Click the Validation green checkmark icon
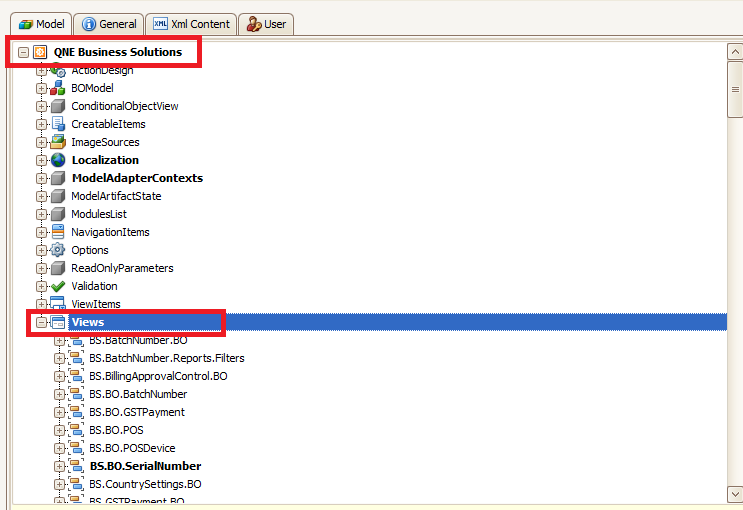The width and height of the screenshot is (743, 510). pyautogui.click(x=58, y=286)
